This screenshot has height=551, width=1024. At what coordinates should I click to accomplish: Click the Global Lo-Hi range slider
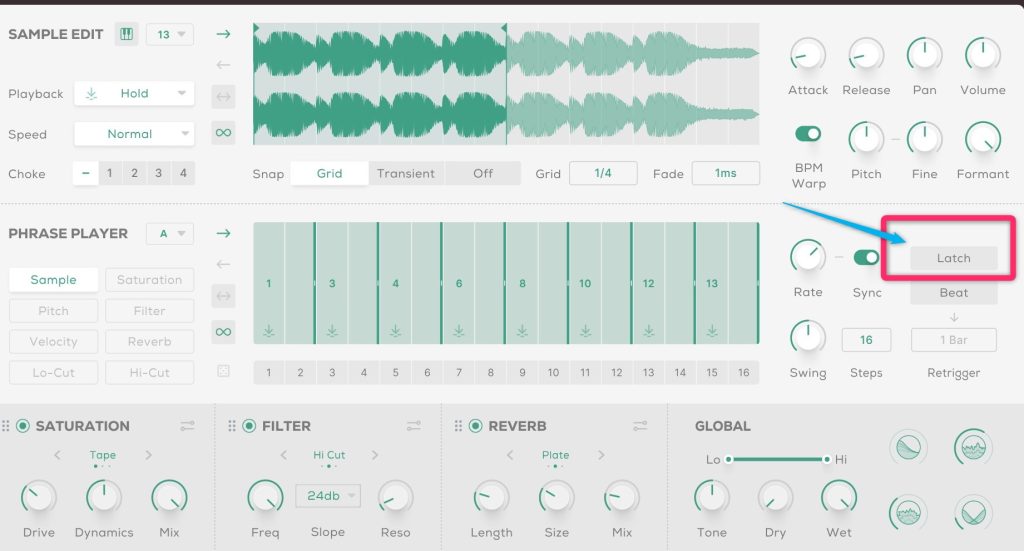tap(777, 459)
